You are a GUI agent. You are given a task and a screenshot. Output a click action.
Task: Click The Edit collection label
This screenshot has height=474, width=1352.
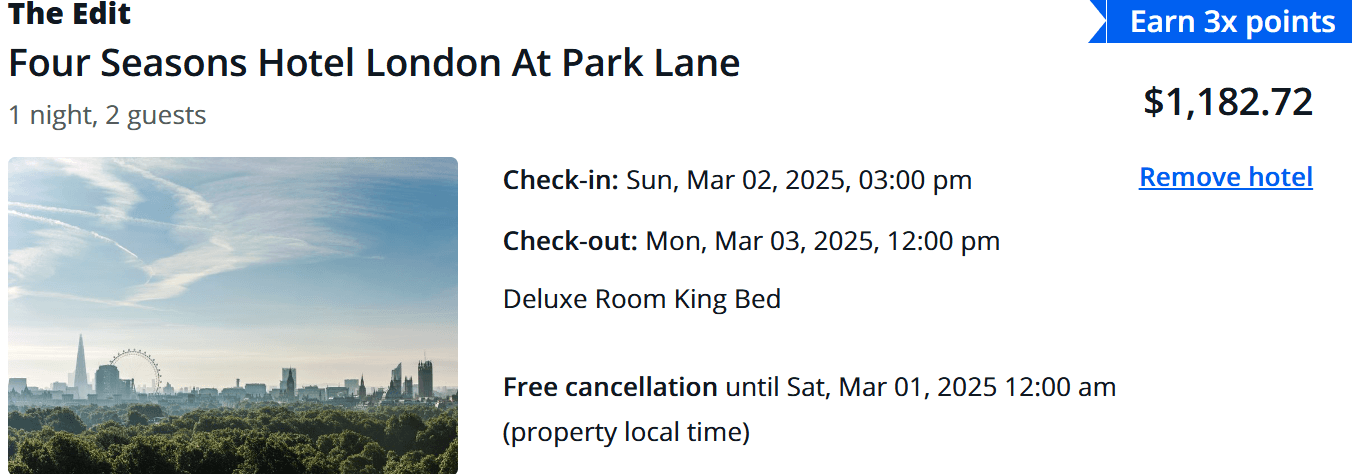coord(69,14)
